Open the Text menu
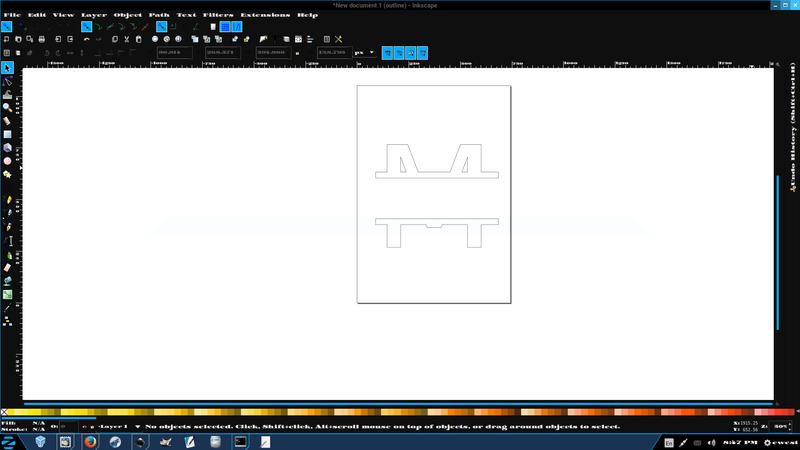 point(186,15)
